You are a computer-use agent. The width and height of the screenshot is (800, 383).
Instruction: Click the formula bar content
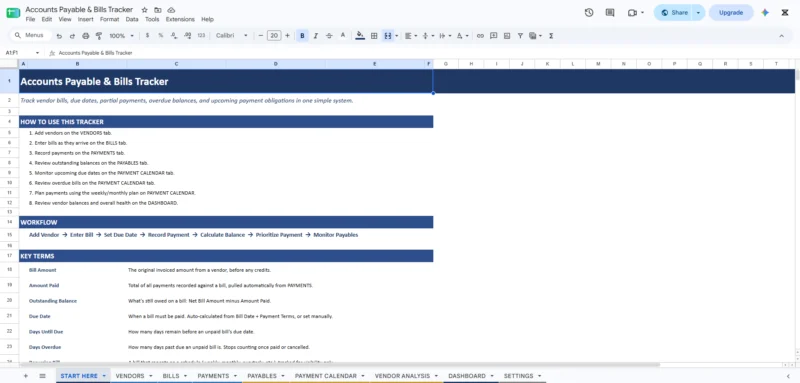coord(95,53)
